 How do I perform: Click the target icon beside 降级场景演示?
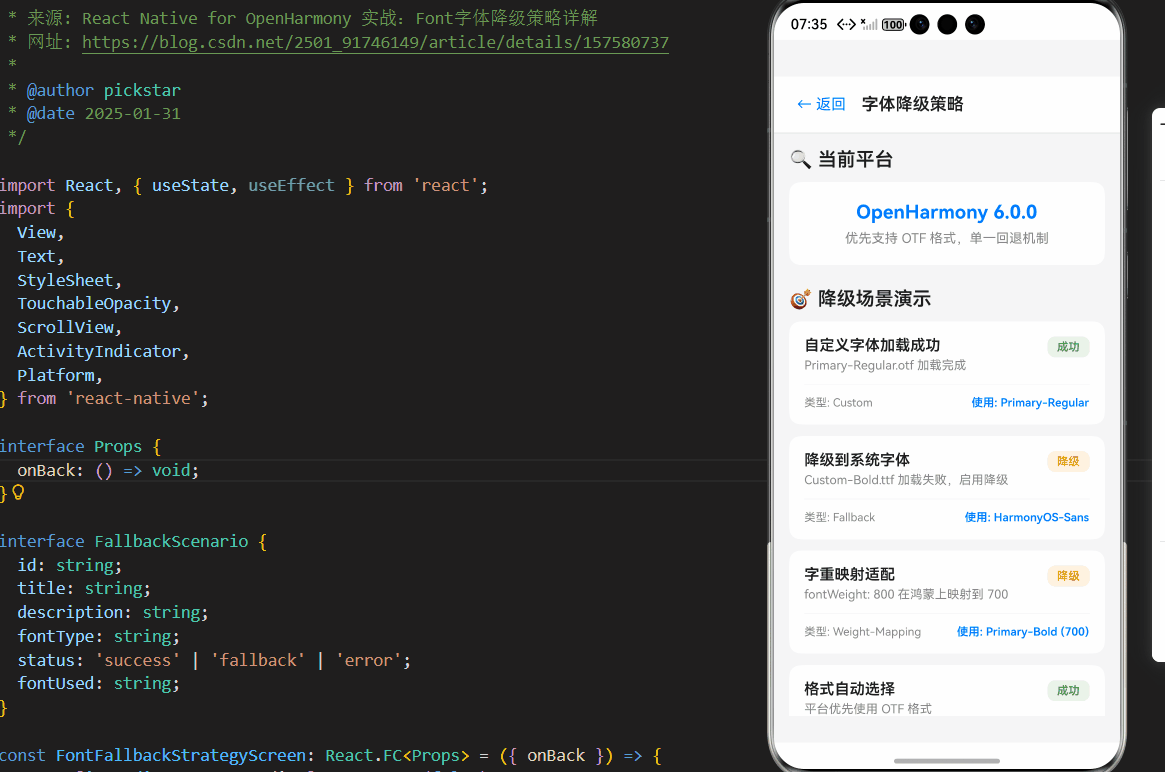pyautogui.click(x=800, y=299)
